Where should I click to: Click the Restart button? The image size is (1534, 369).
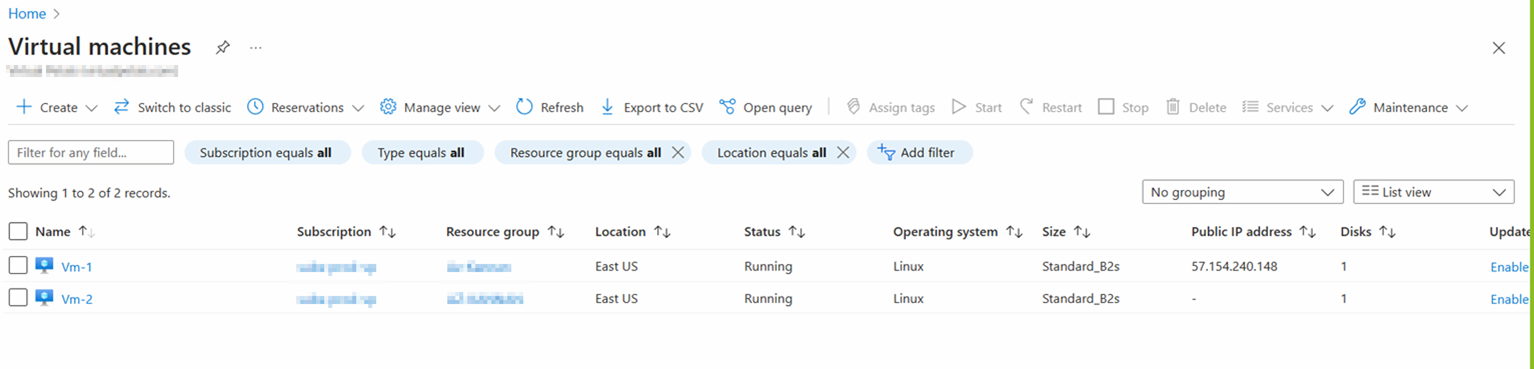(x=1050, y=107)
